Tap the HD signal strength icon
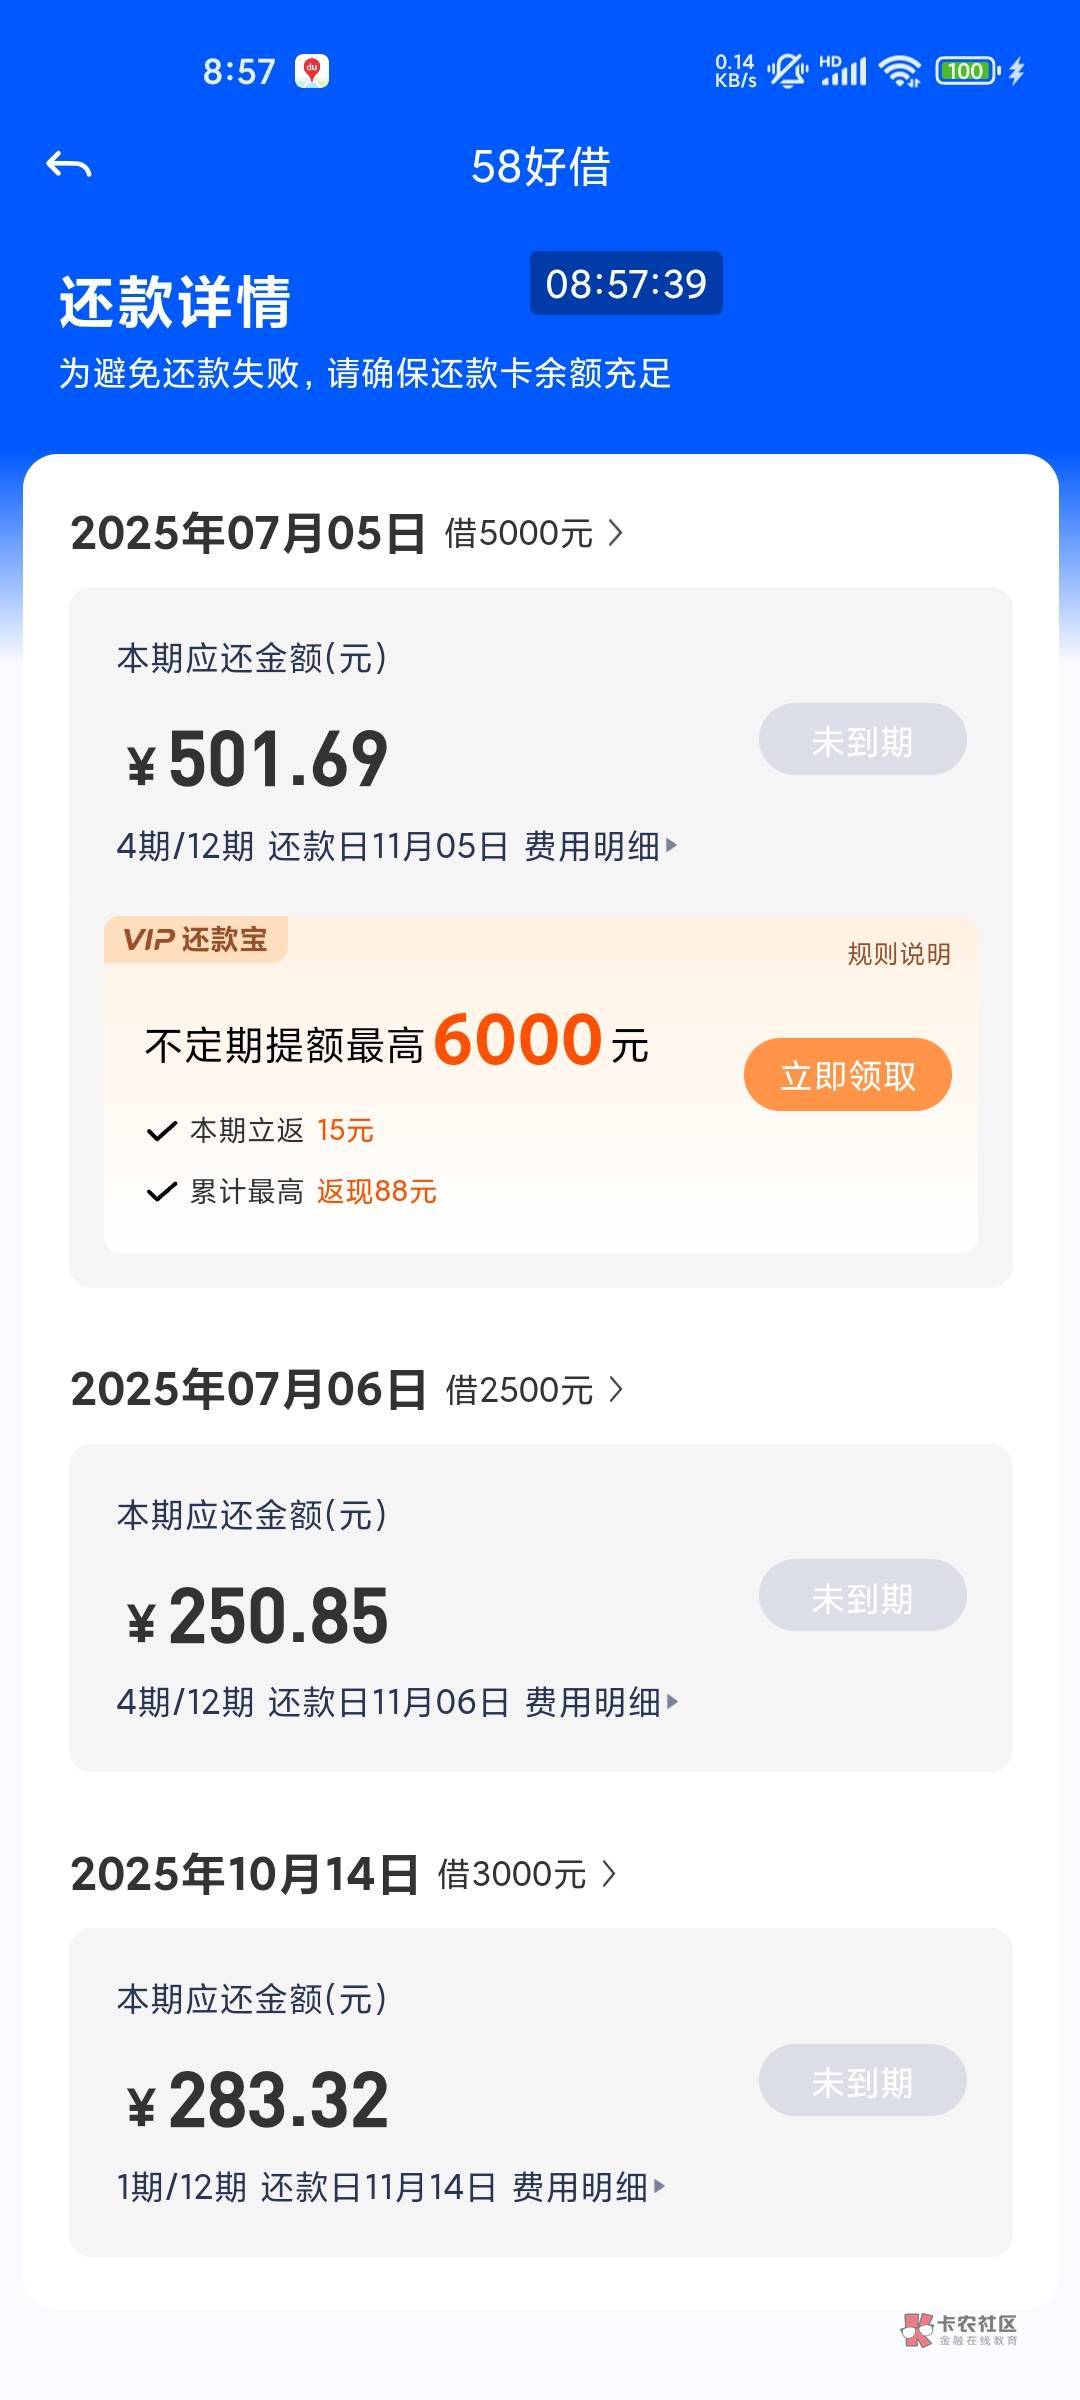The width and height of the screenshot is (1080, 2400). click(x=843, y=71)
